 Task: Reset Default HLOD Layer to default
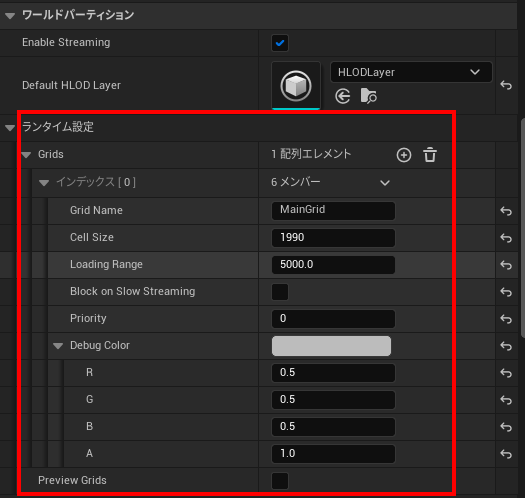pyautogui.click(x=506, y=85)
